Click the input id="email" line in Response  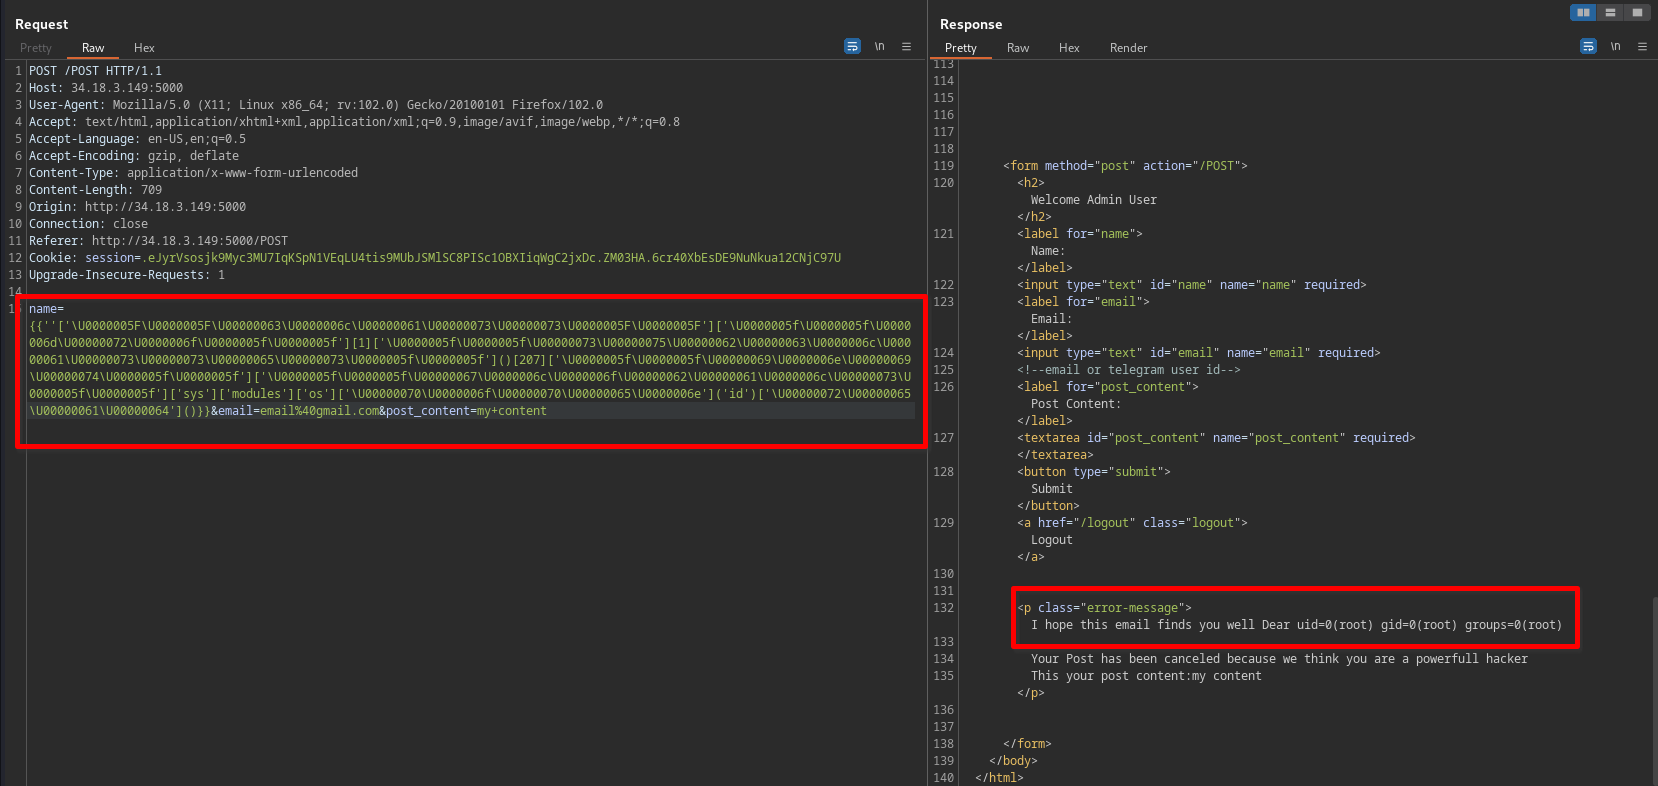(1199, 353)
